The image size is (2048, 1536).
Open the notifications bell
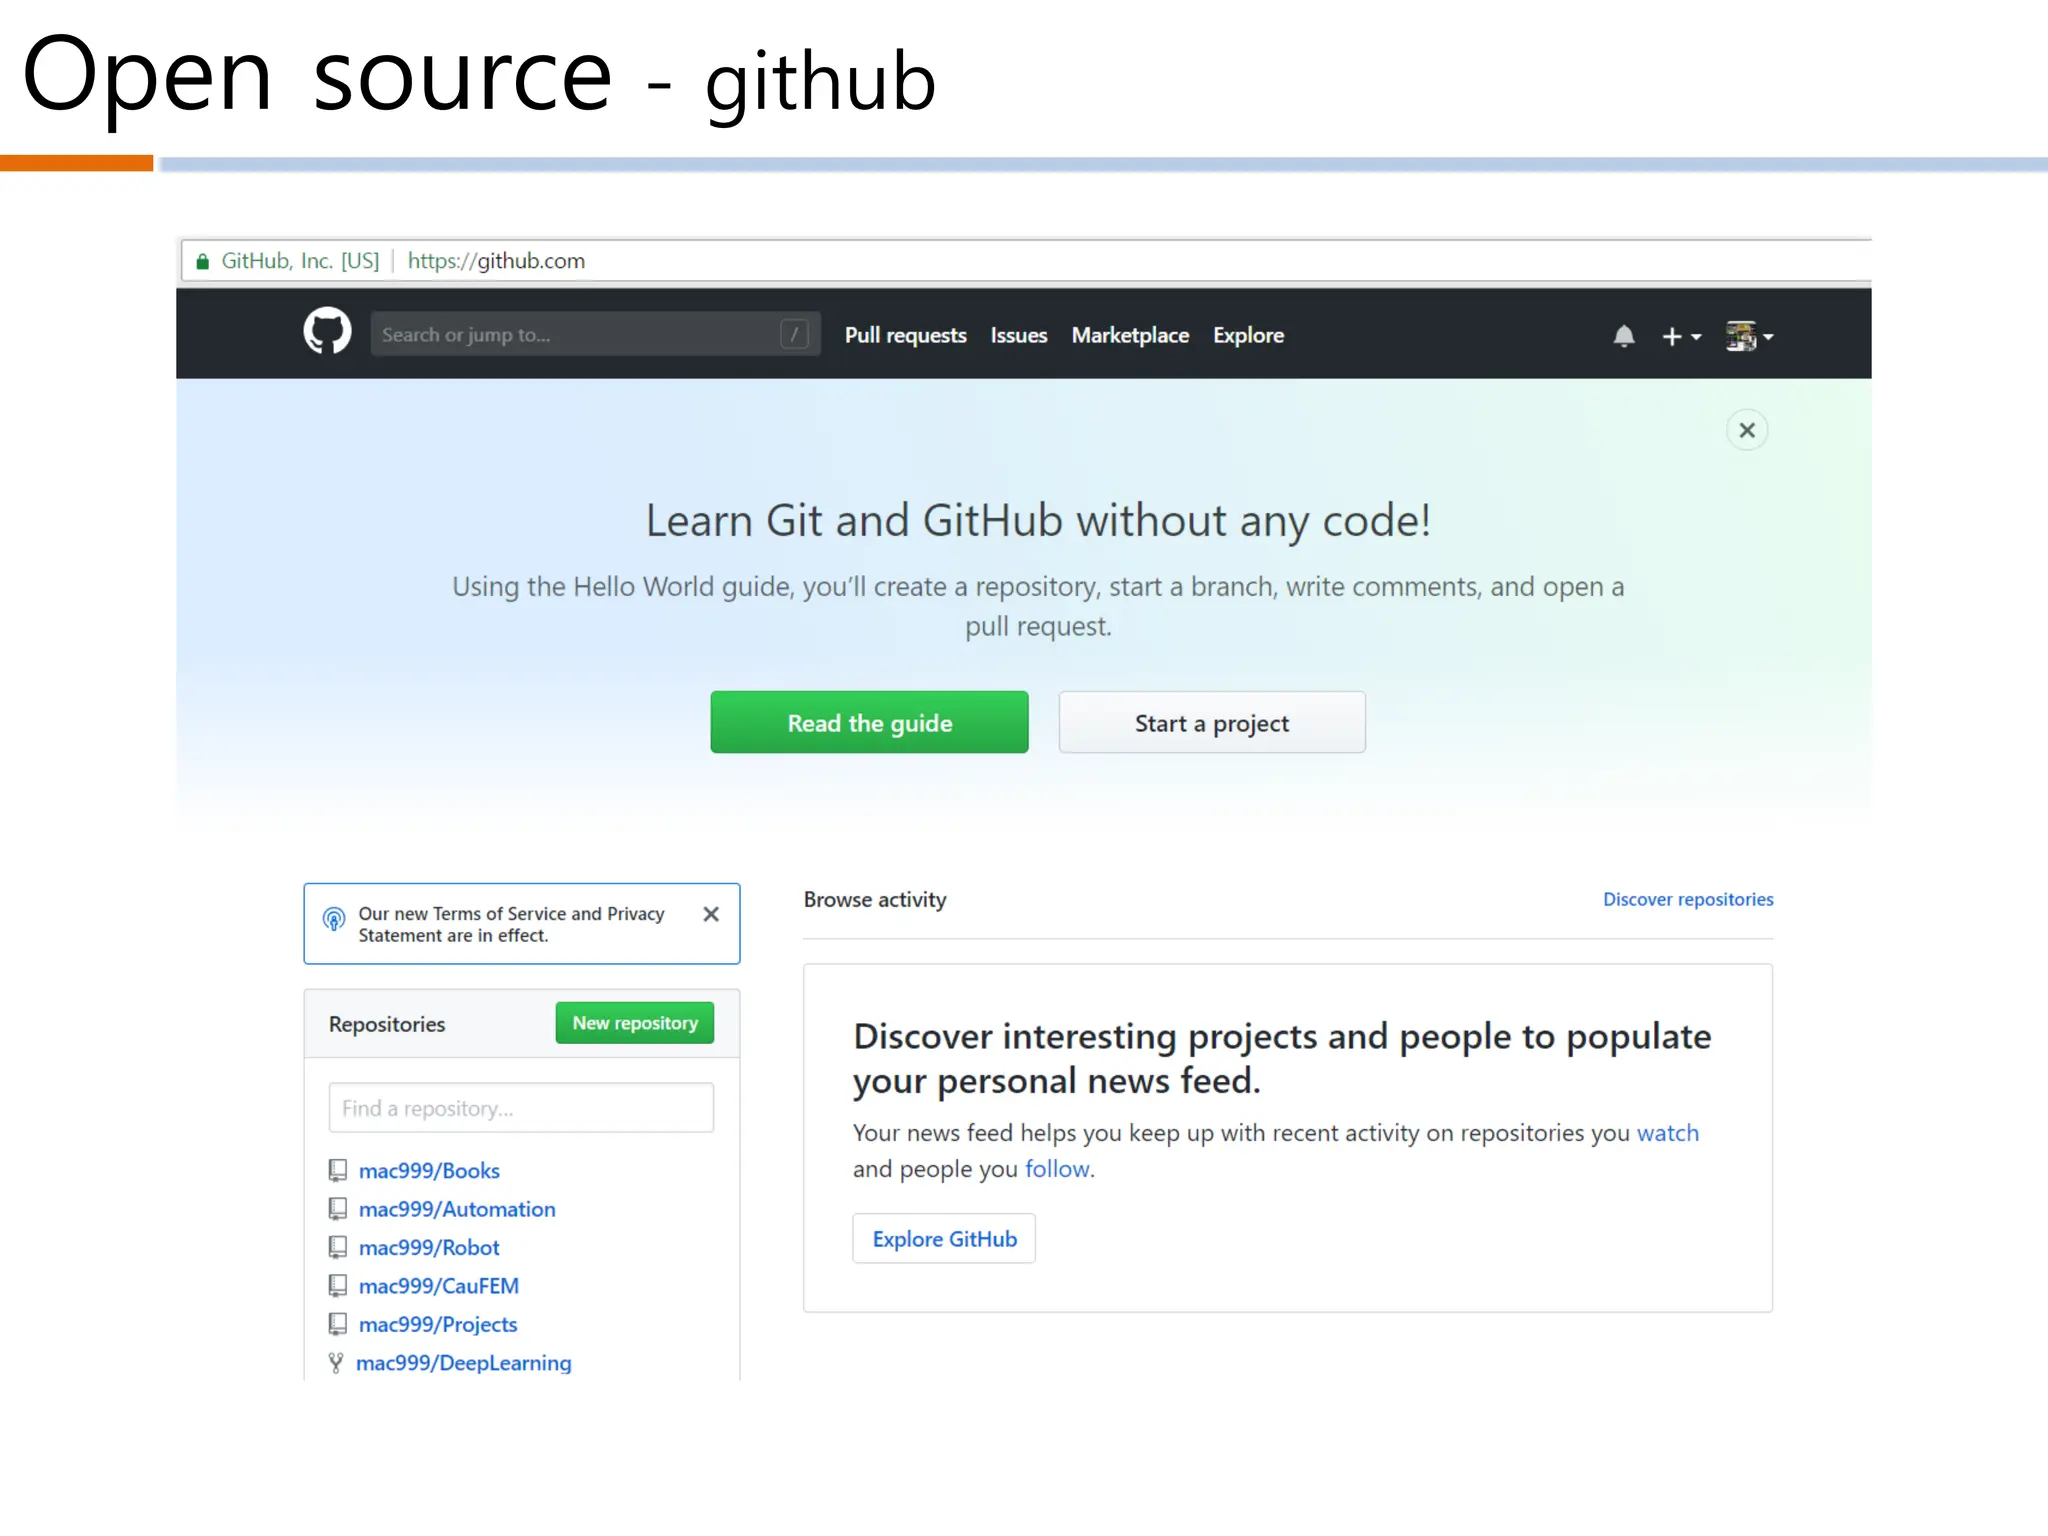click(x=1624, y=336)
